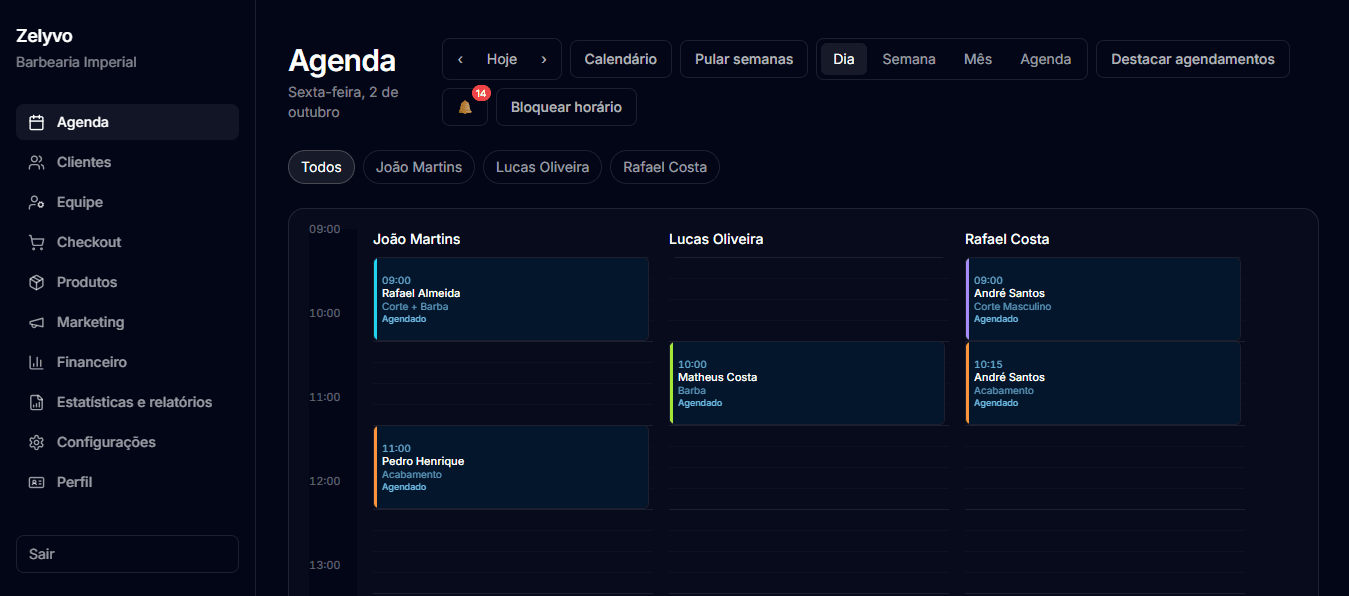Image resolution: width=1349 pixels, height=596 pixels.
Task: Open Marketing in the sidebar
Action: (x=127, y=322)
